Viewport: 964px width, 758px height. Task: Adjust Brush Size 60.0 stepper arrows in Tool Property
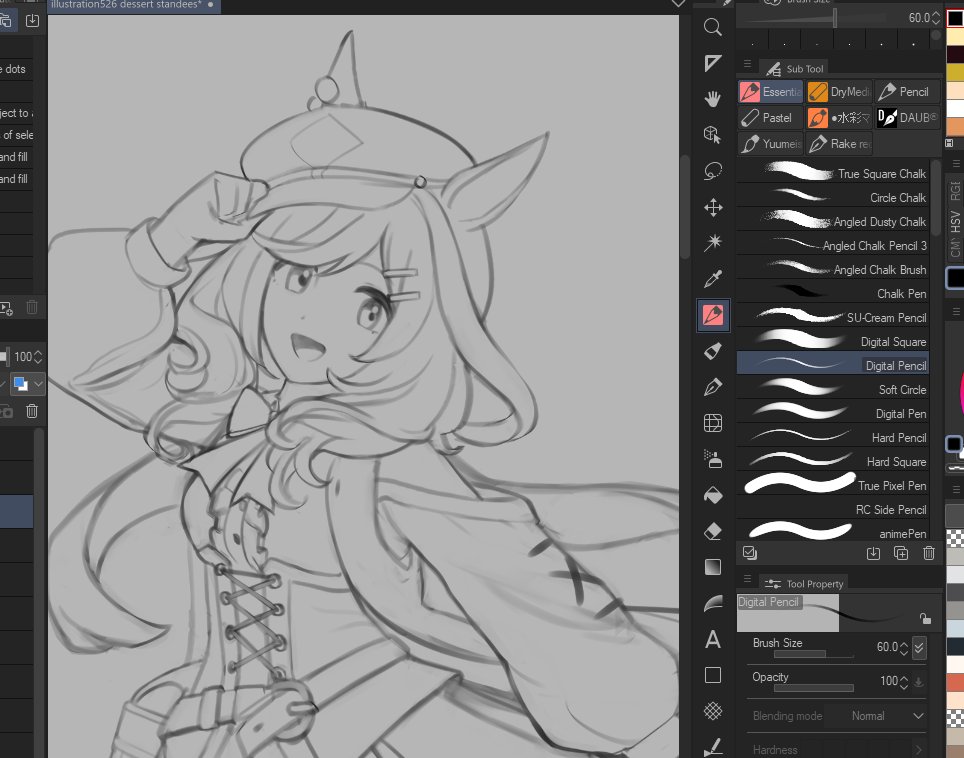tap(904, 647)
